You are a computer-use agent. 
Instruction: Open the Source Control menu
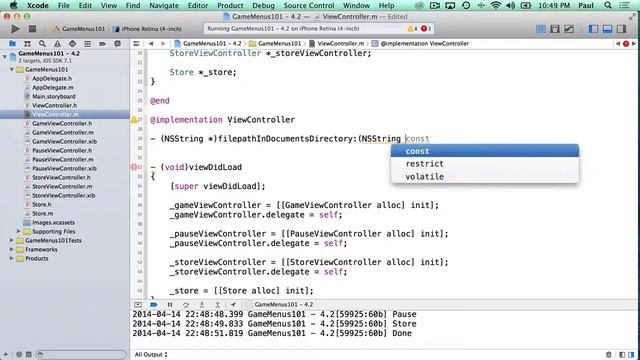click(x=309, y=5)
